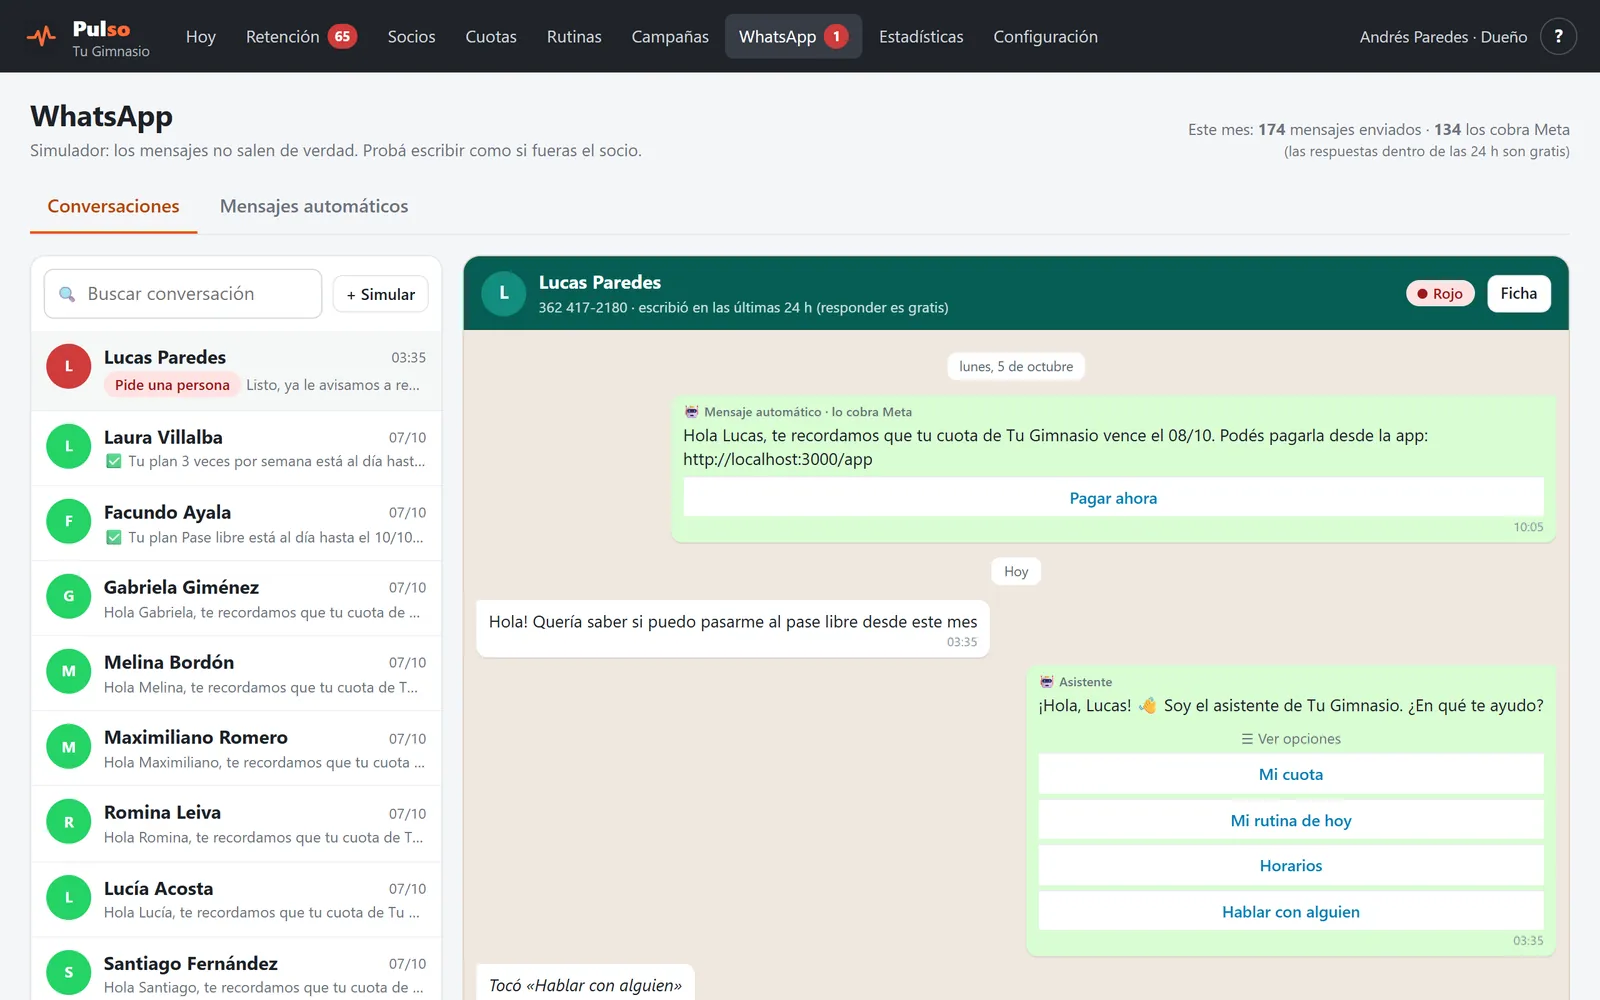Click the Pulso pulse logo icon
This screenshot has height=1000, width=1600.
tap(41, 37)
